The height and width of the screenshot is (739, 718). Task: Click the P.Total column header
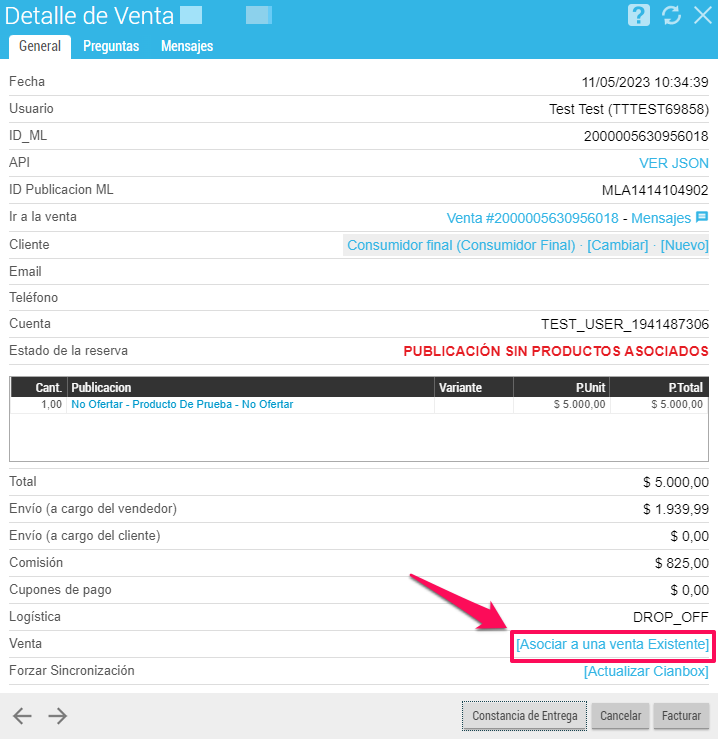coord(659,387)
